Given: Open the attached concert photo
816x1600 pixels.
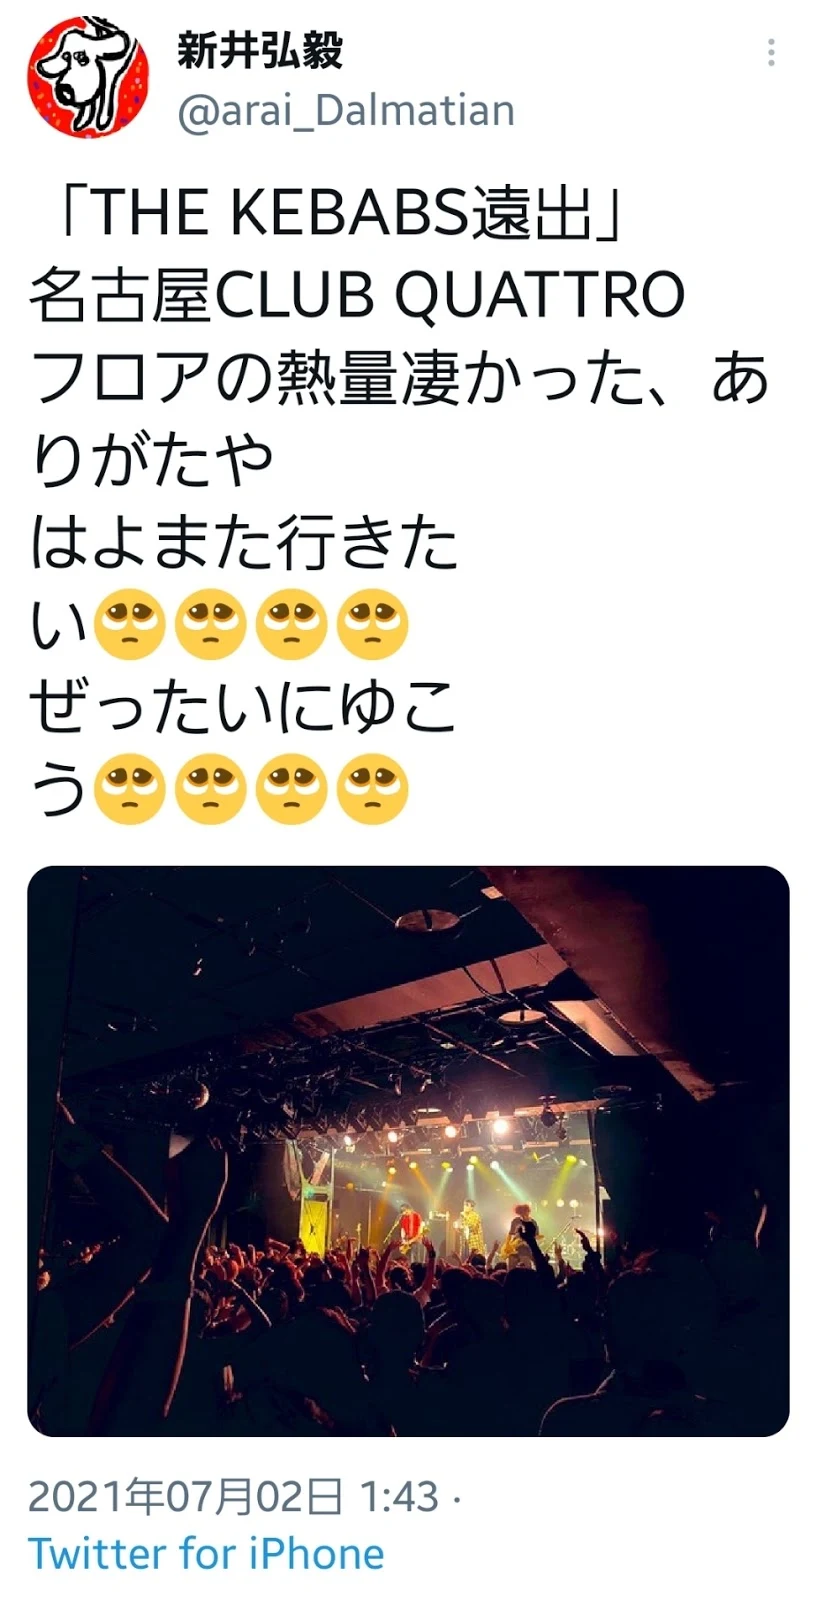Looking at the screenshot, I should pyautogui.click(x=408, y=1151).
